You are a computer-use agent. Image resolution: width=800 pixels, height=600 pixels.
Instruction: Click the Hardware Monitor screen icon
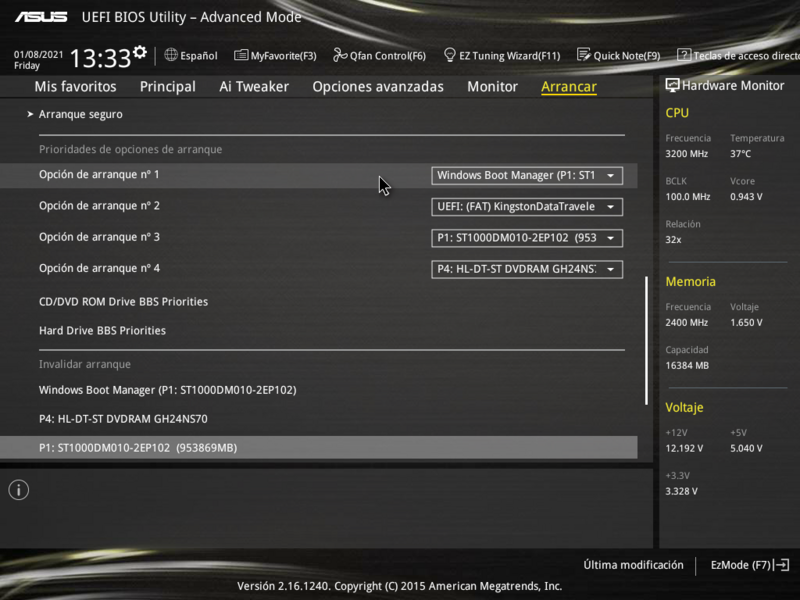point(672,86)
